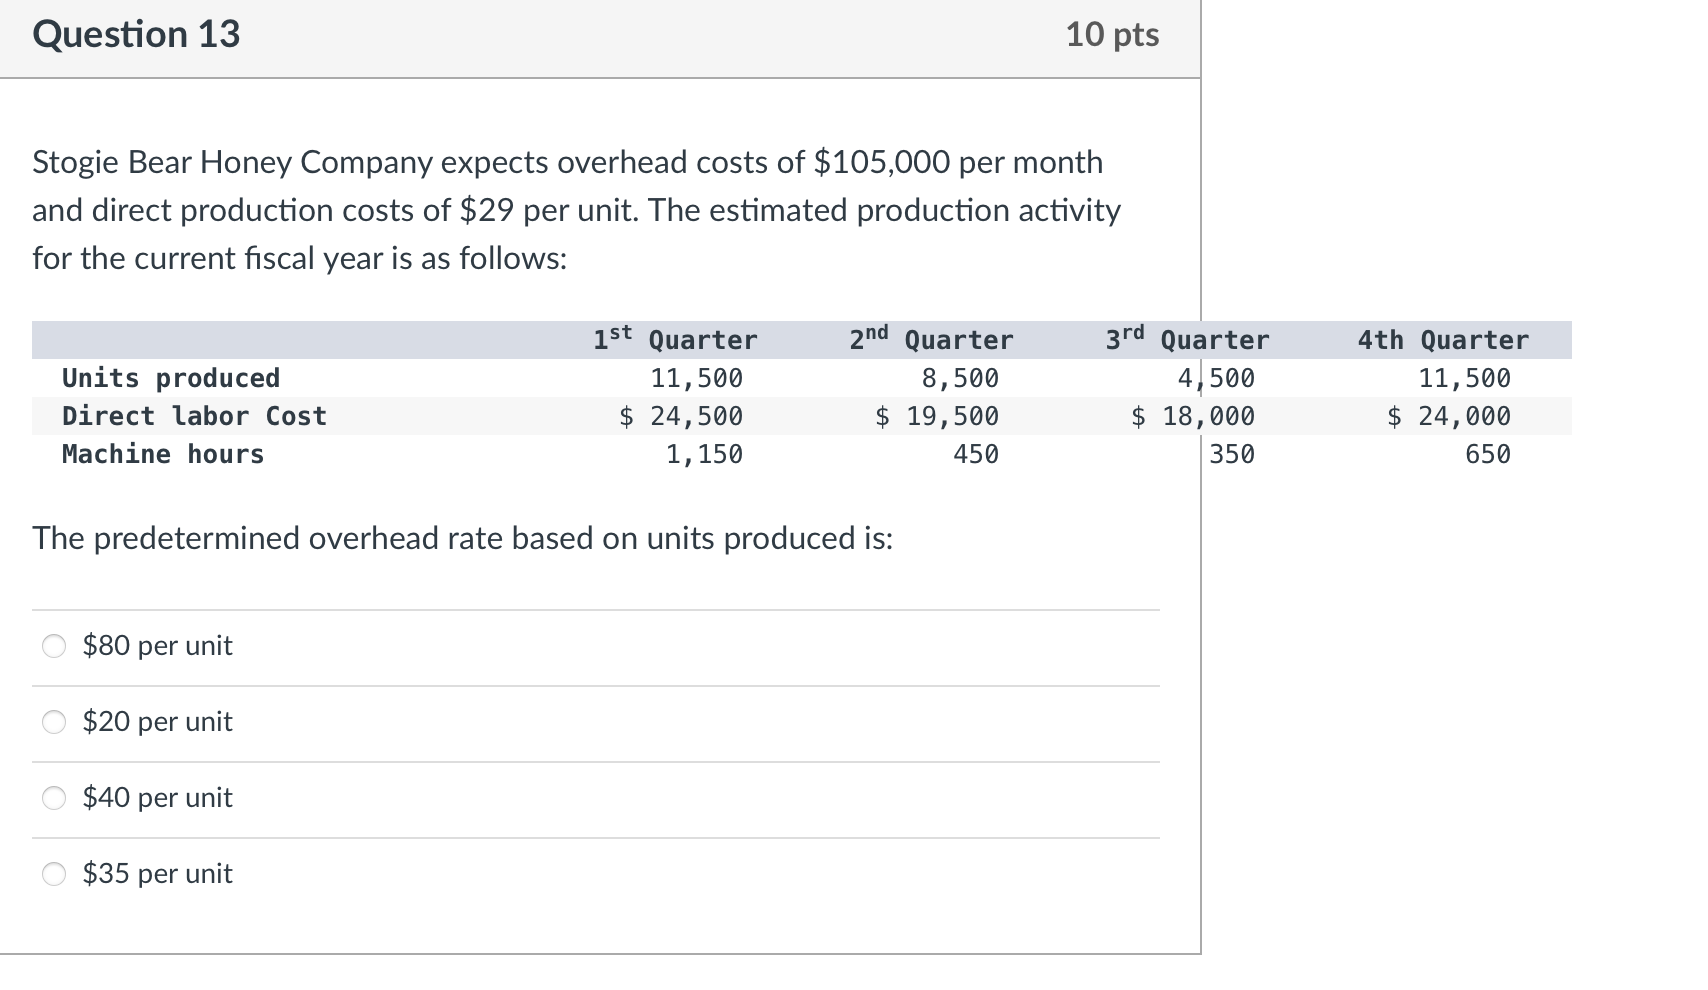Viewport: 1708px width, 990px height.
Task: Click the $24,000 cell under 4th Quarter
Action: (x=1448, y=416)
